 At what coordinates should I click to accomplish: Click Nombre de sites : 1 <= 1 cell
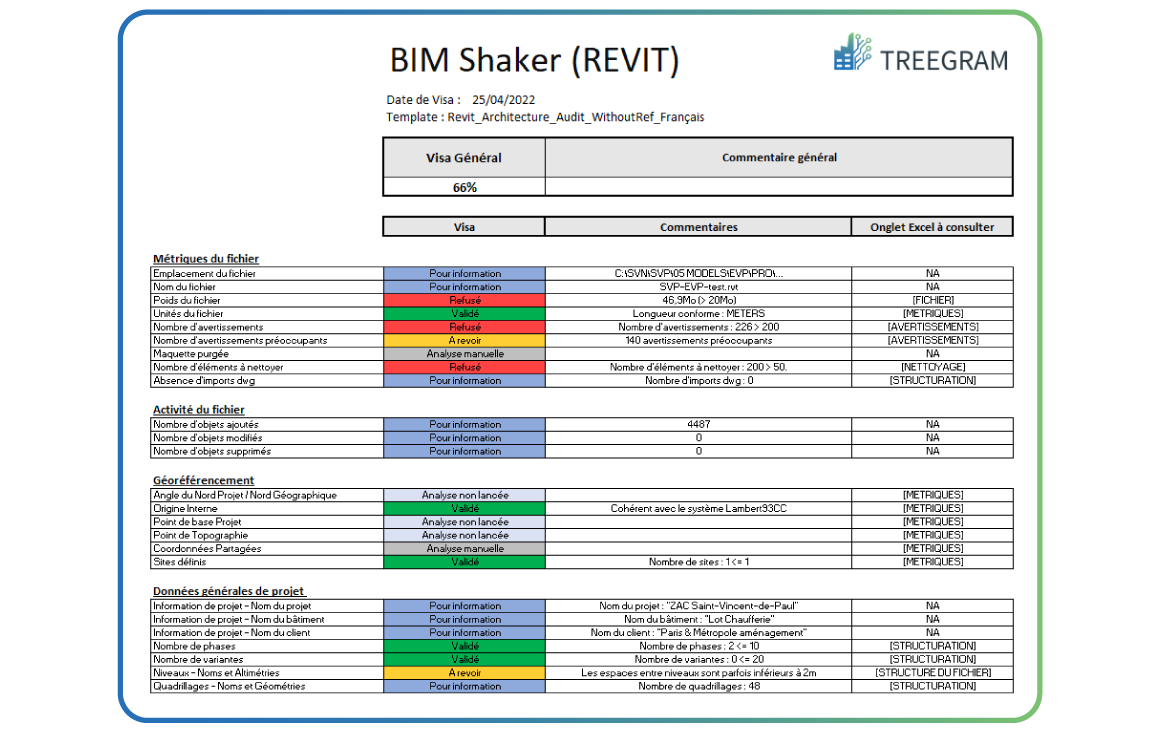click(699, 562)
